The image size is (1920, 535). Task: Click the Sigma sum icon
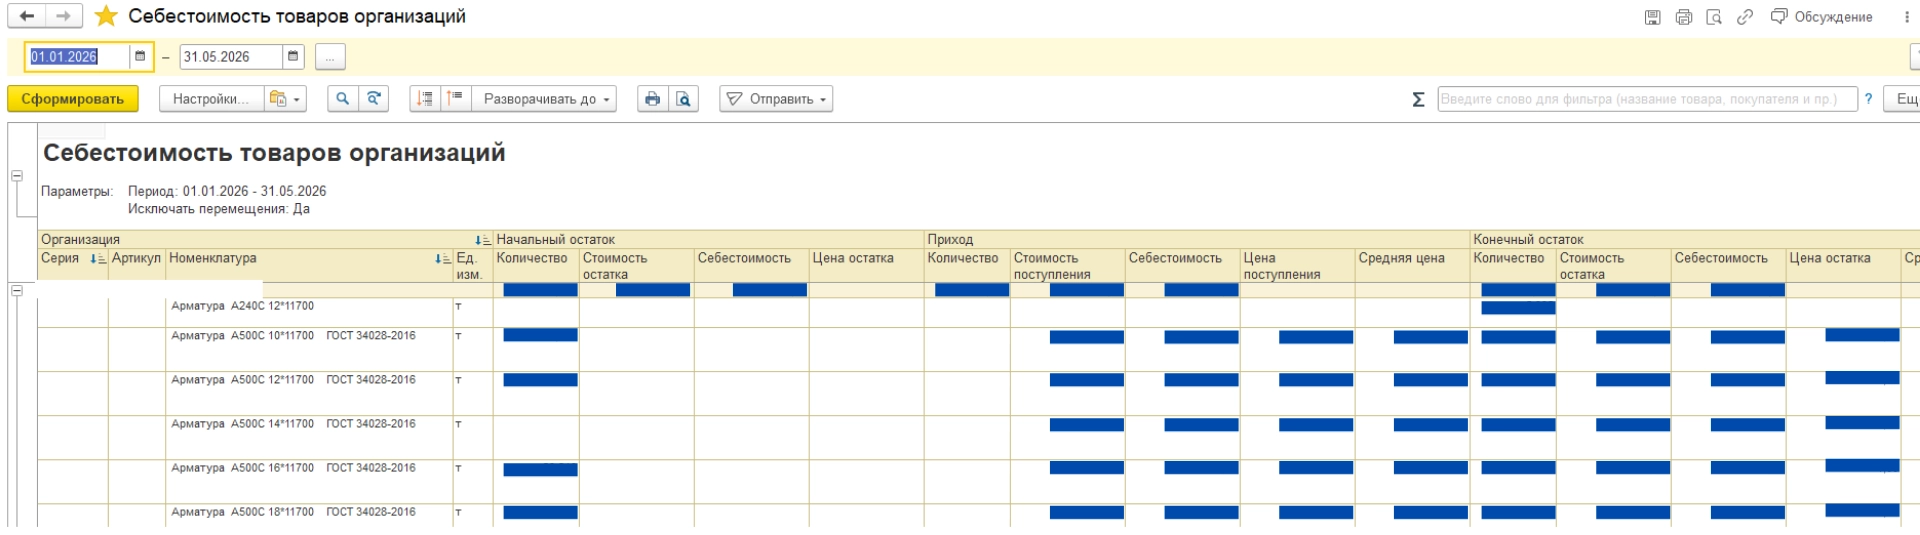click(x=1418, y=99)
